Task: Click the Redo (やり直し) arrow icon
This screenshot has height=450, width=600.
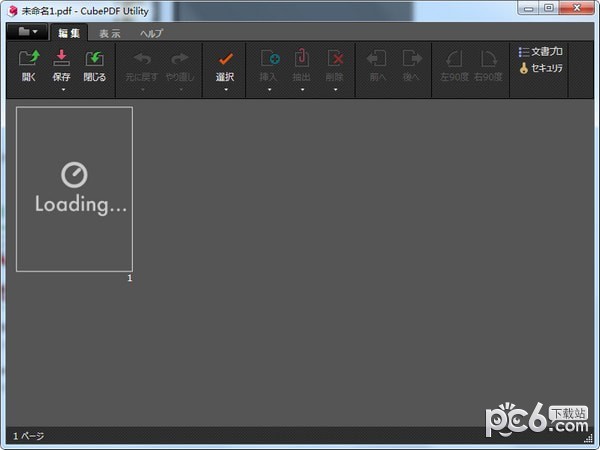Action: [x=180, y=59]
